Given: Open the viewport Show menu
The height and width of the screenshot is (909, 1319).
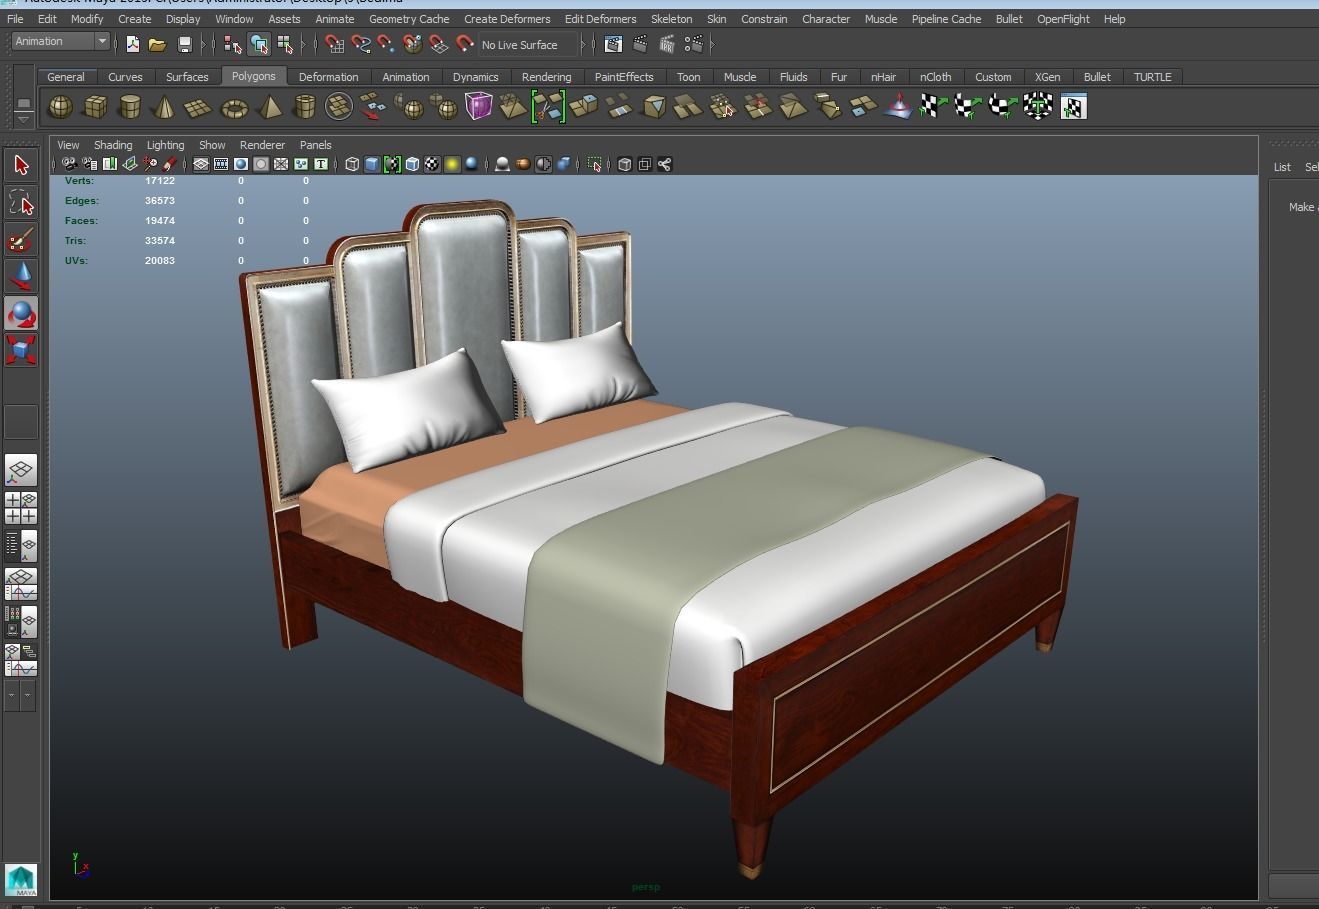Looking at the screenshot, I should (x=212, y=145).
